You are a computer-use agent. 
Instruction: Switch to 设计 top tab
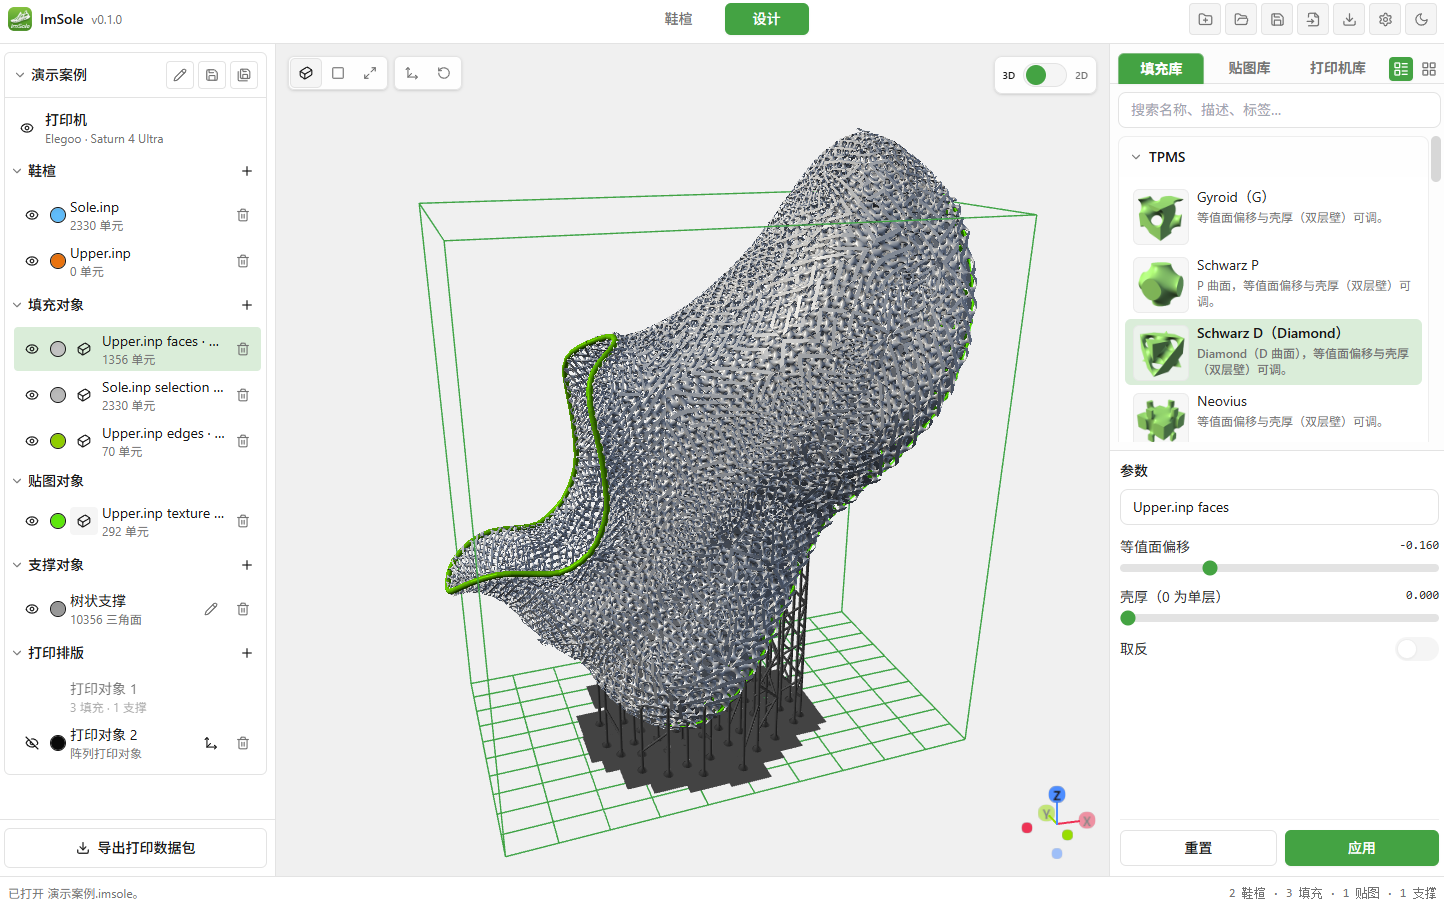(x=767, y=19)
